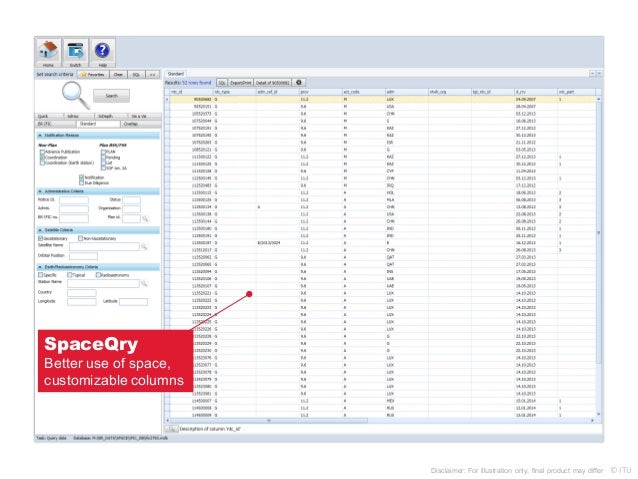Click the Latitude input field
The height and width of the screenshot is (479, 638).
tap(133, 302)
